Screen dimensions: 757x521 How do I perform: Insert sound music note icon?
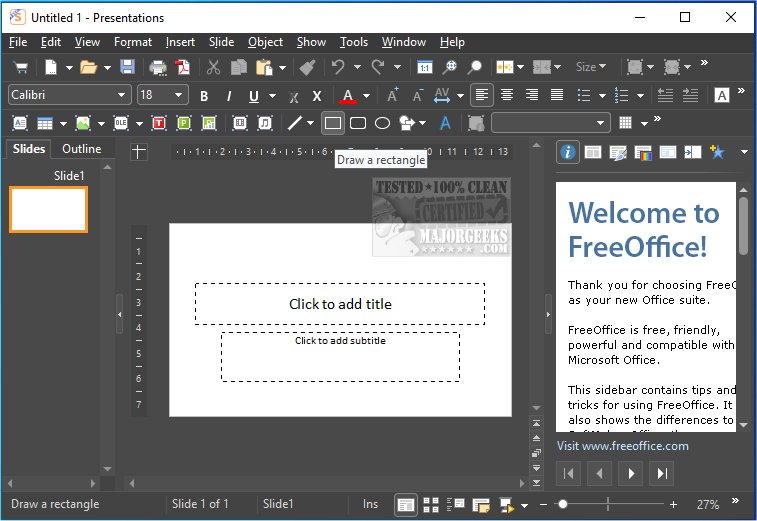(x=265, y=123)
